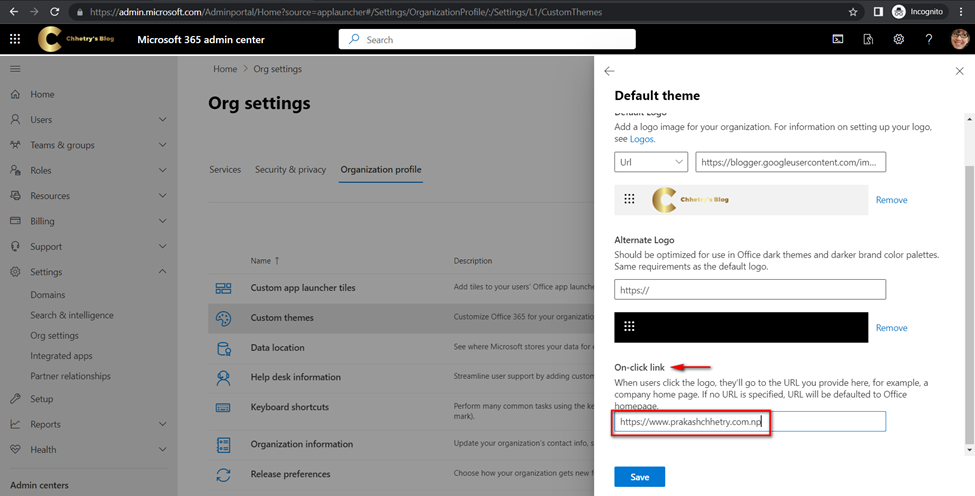
Task: Click the Chhetry's Blog header logo
Action: tap(76, 39)
